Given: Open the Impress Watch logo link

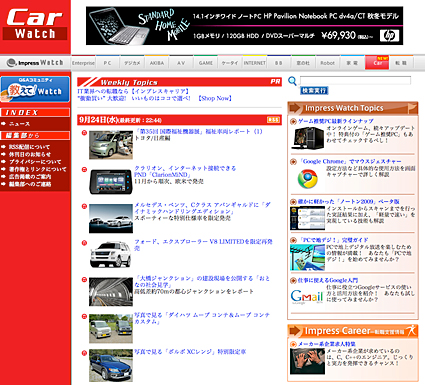Looking at the screenshot, I should (35, 63).
